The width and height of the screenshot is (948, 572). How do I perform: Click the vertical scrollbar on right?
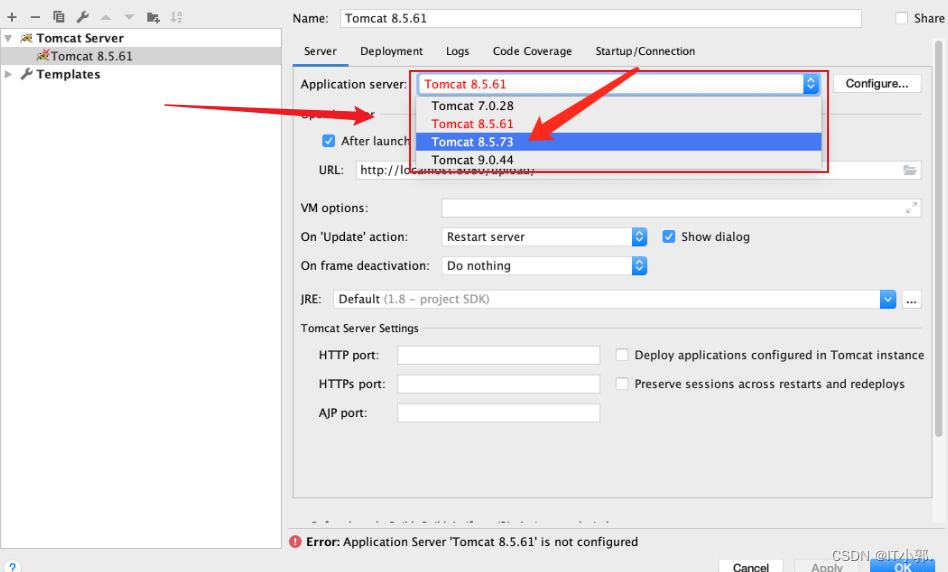tap(938, 238)
